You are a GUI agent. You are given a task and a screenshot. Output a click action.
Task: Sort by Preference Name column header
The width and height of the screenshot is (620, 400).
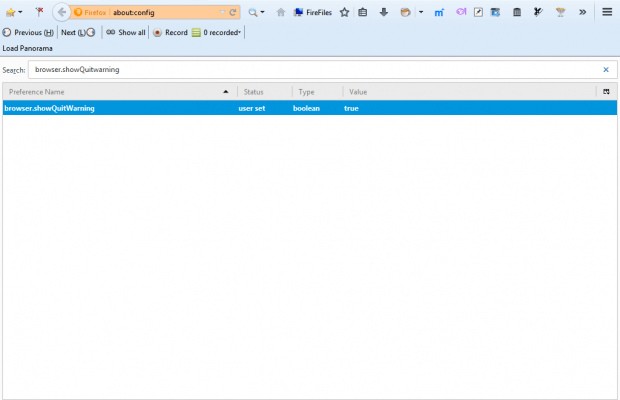(119, 92)
